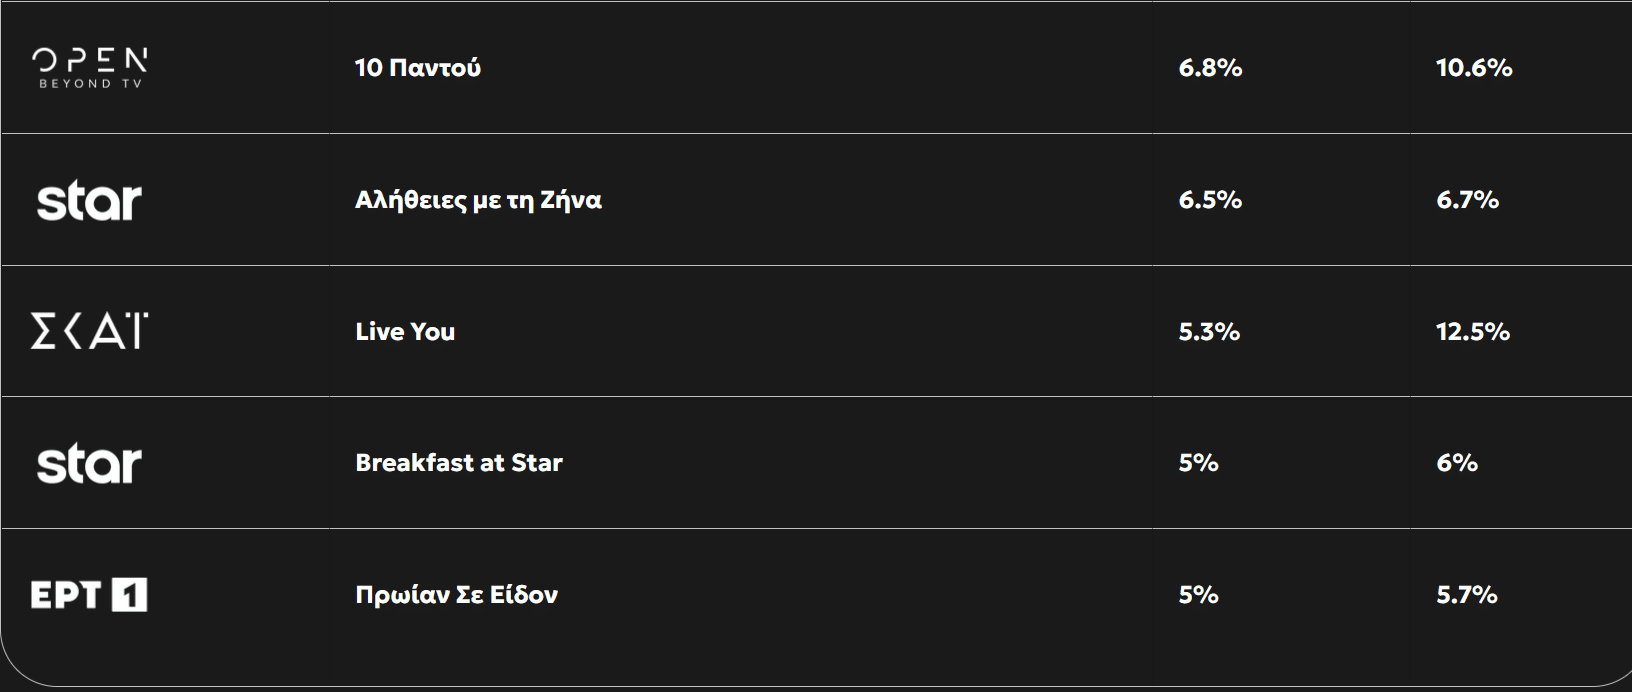Click the 6.7% share value
The height and width of the screenshot is (692, 1632).
(1468, 200)
